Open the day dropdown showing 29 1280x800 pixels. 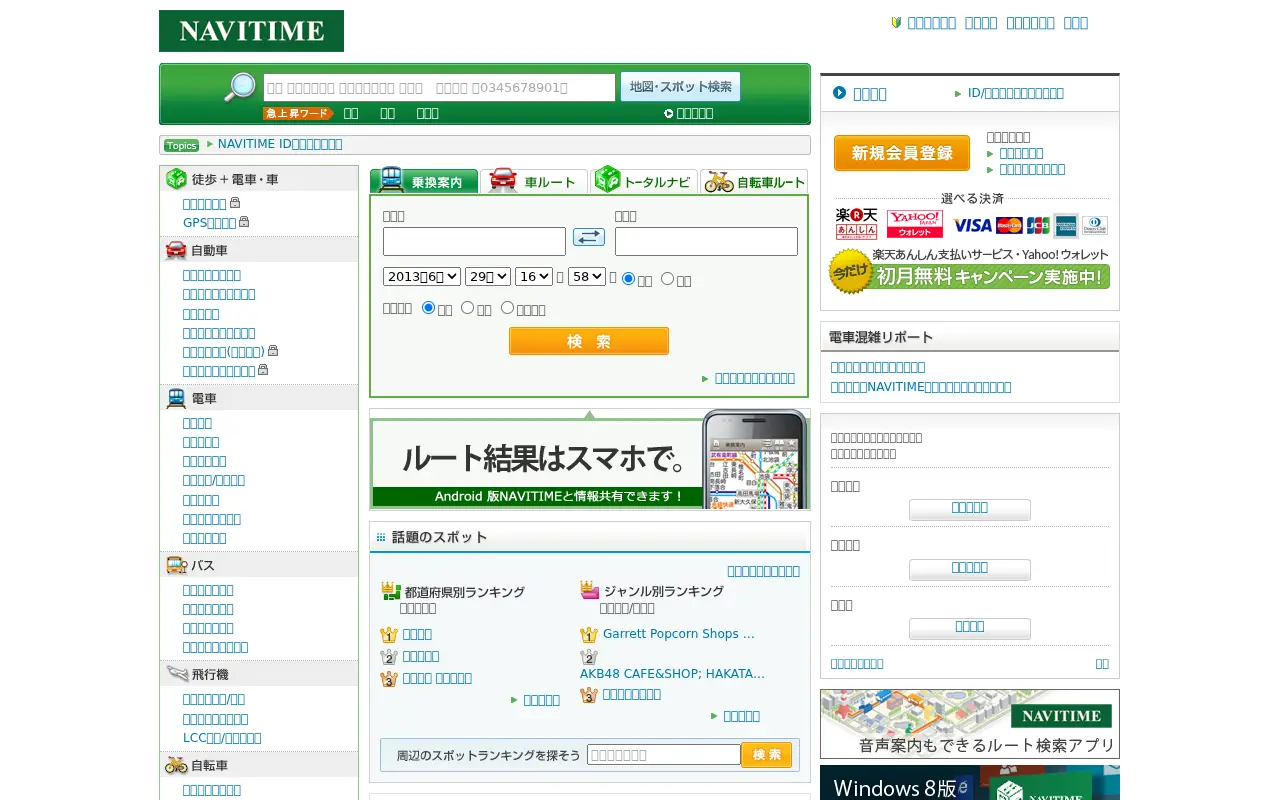click(x=488, y=276)
